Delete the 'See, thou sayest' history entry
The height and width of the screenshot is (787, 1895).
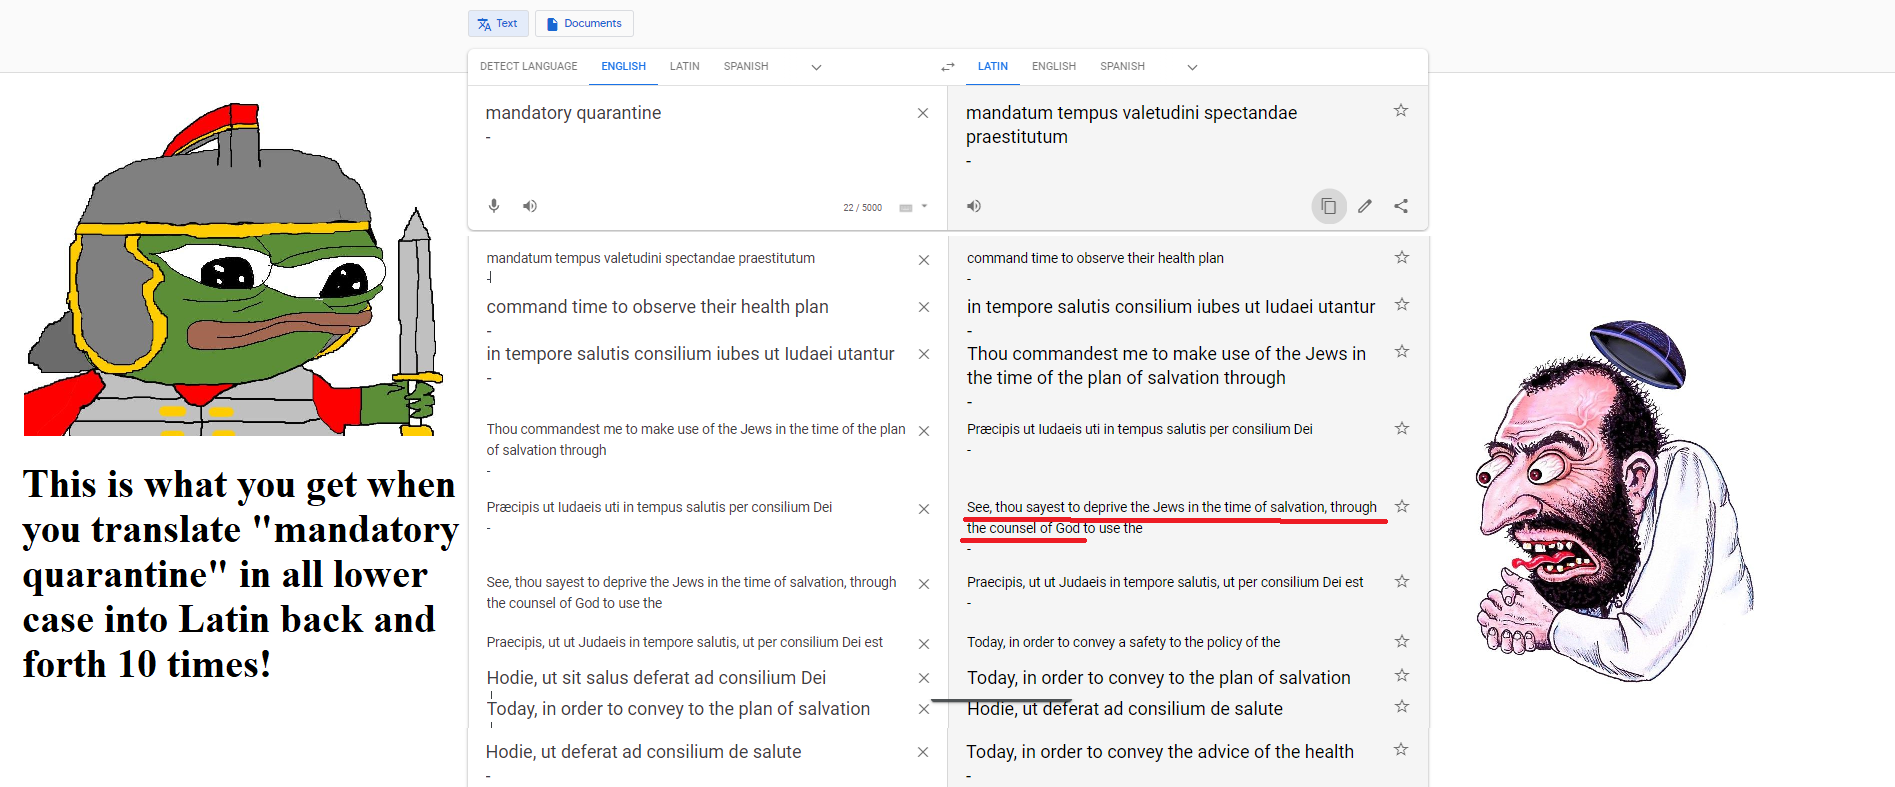[924, 584]
